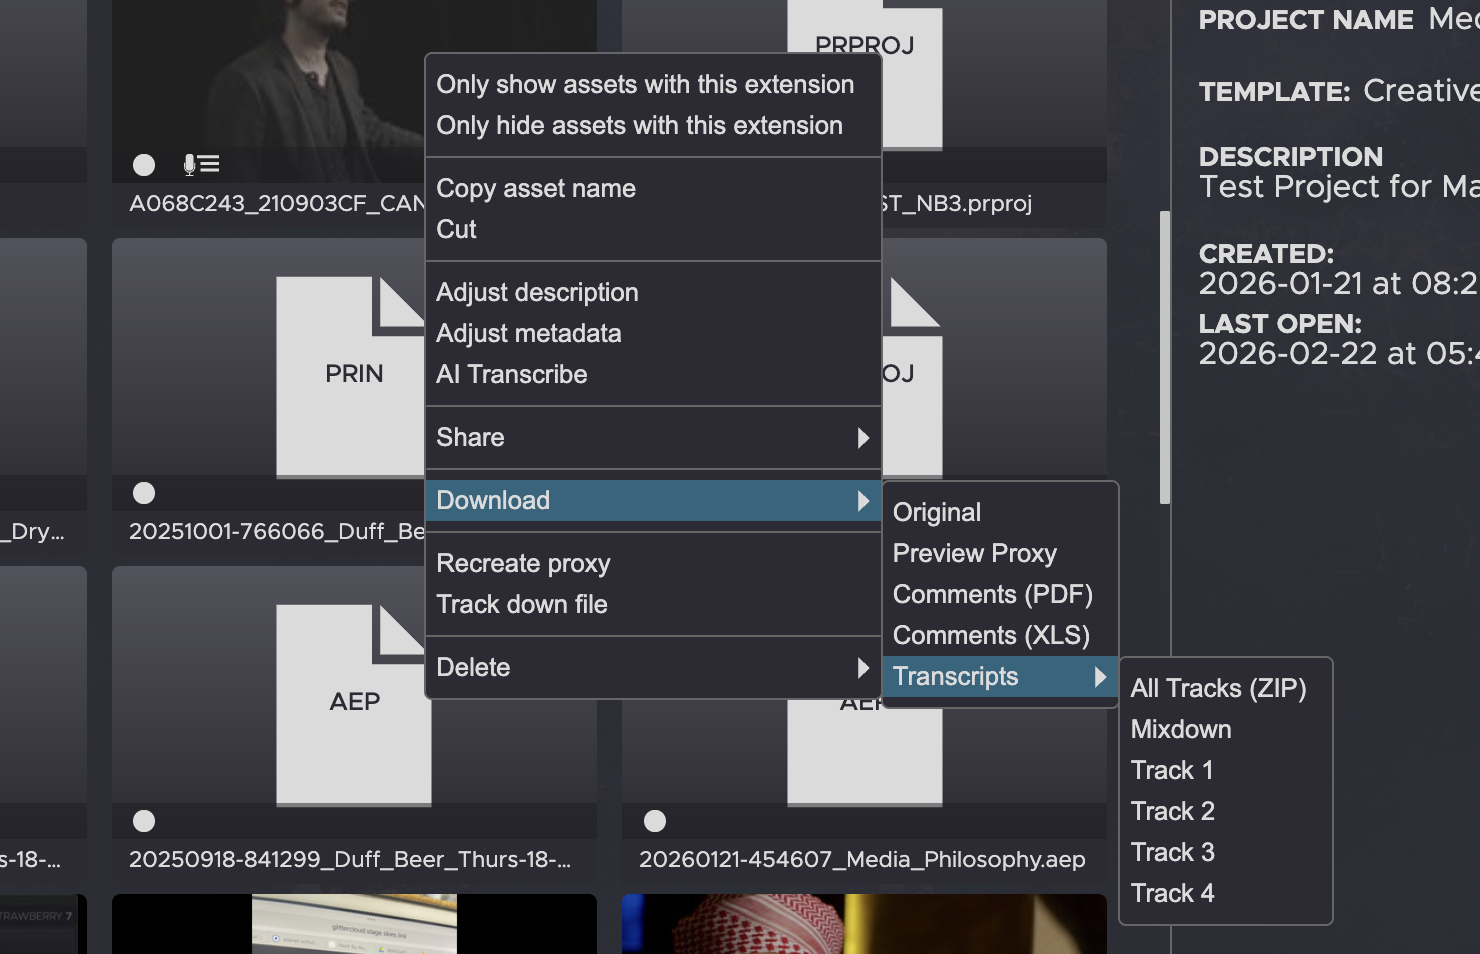Click the status dot on 20251001-766066 asset
Screen dimensions: 1480x954
click(144, 493)
